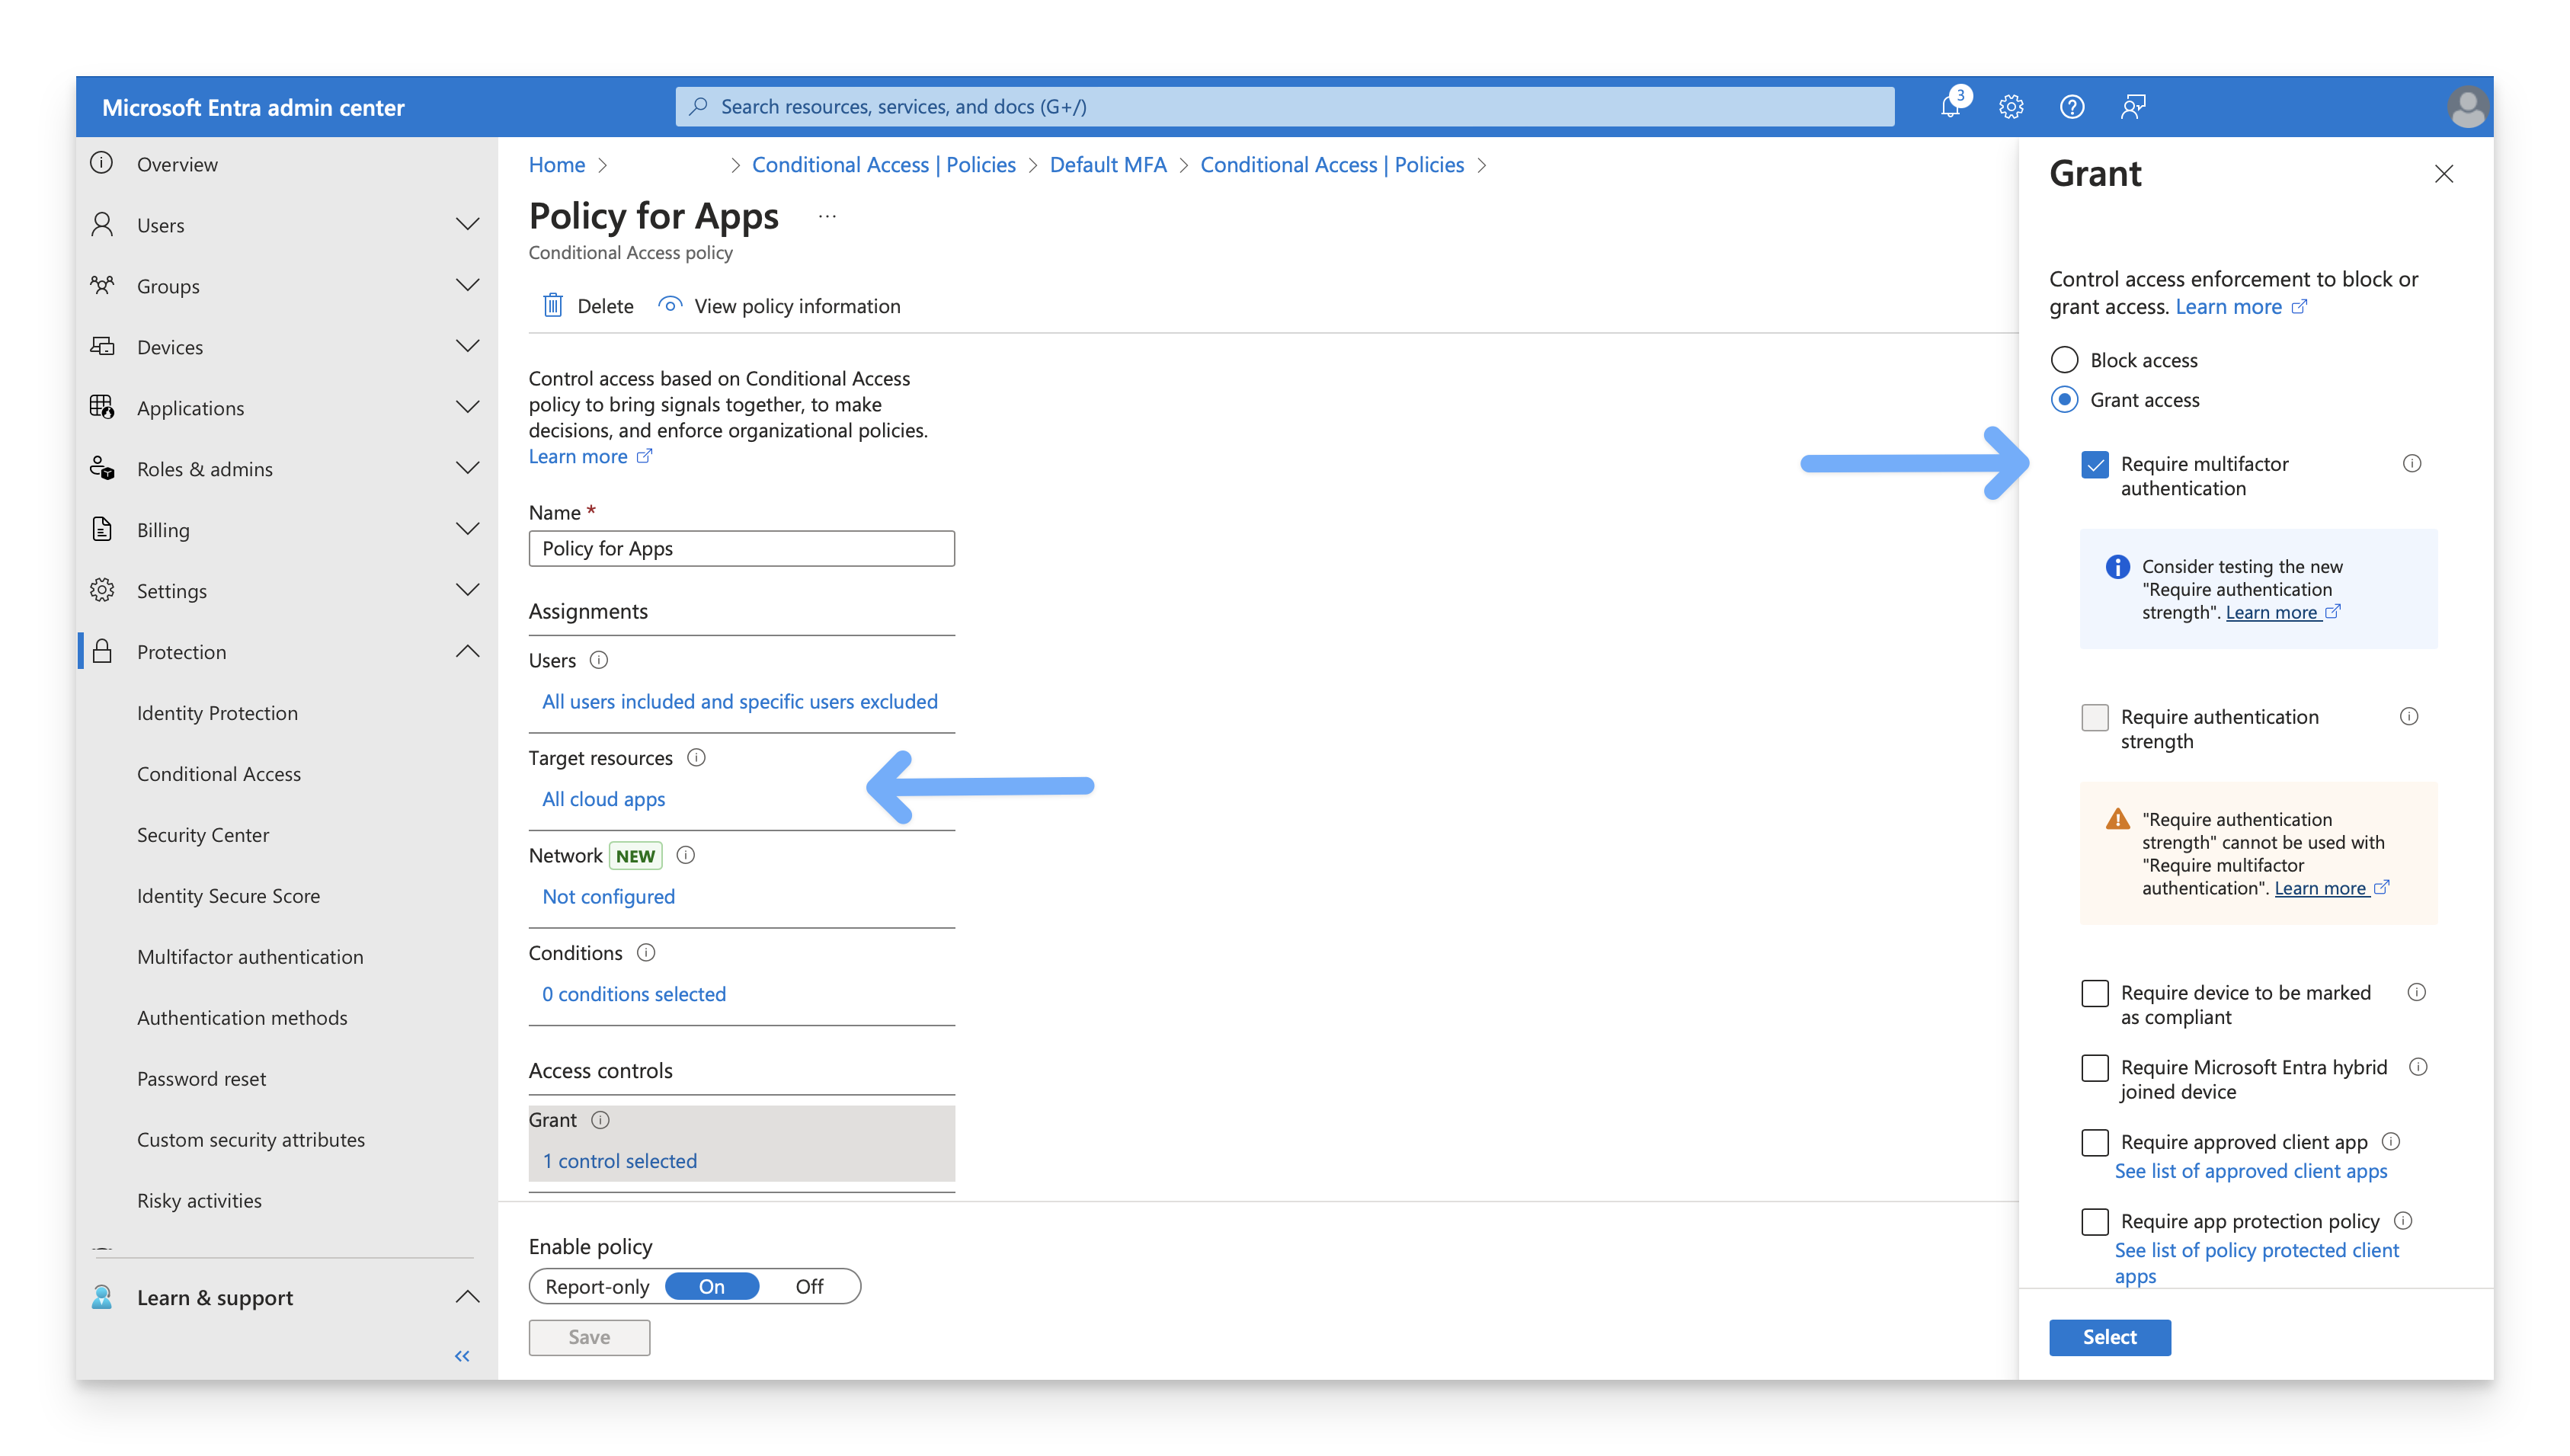
Task: Switch Enable policy to Report-only
Action: coord(598,1287)
